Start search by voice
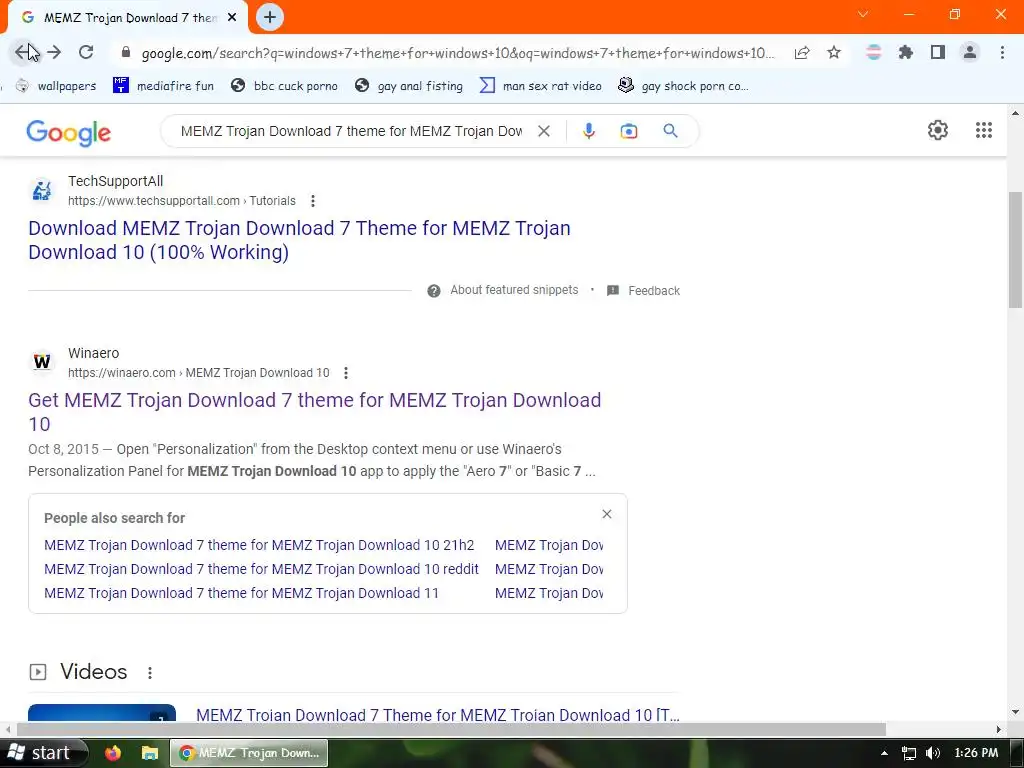Viewport: 1024px width, 768px height. (x=588, y=131)
